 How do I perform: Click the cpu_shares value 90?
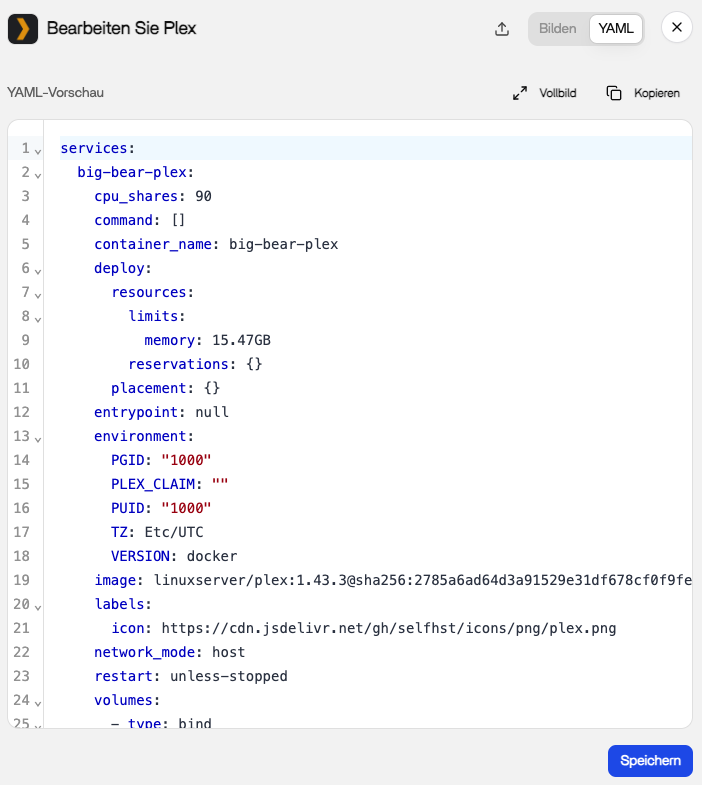tap(203, 196)
